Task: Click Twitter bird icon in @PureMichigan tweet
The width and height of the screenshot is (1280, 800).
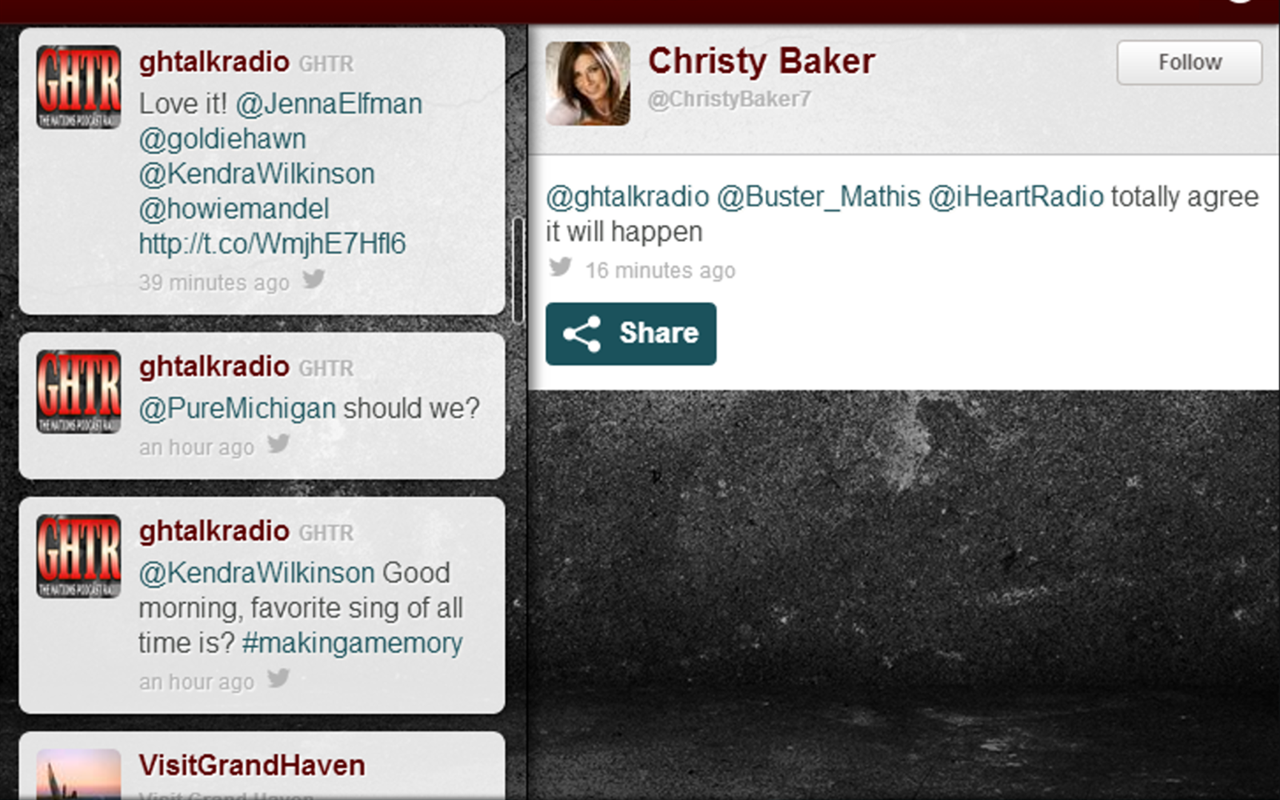Action: (x=279, y=444)
